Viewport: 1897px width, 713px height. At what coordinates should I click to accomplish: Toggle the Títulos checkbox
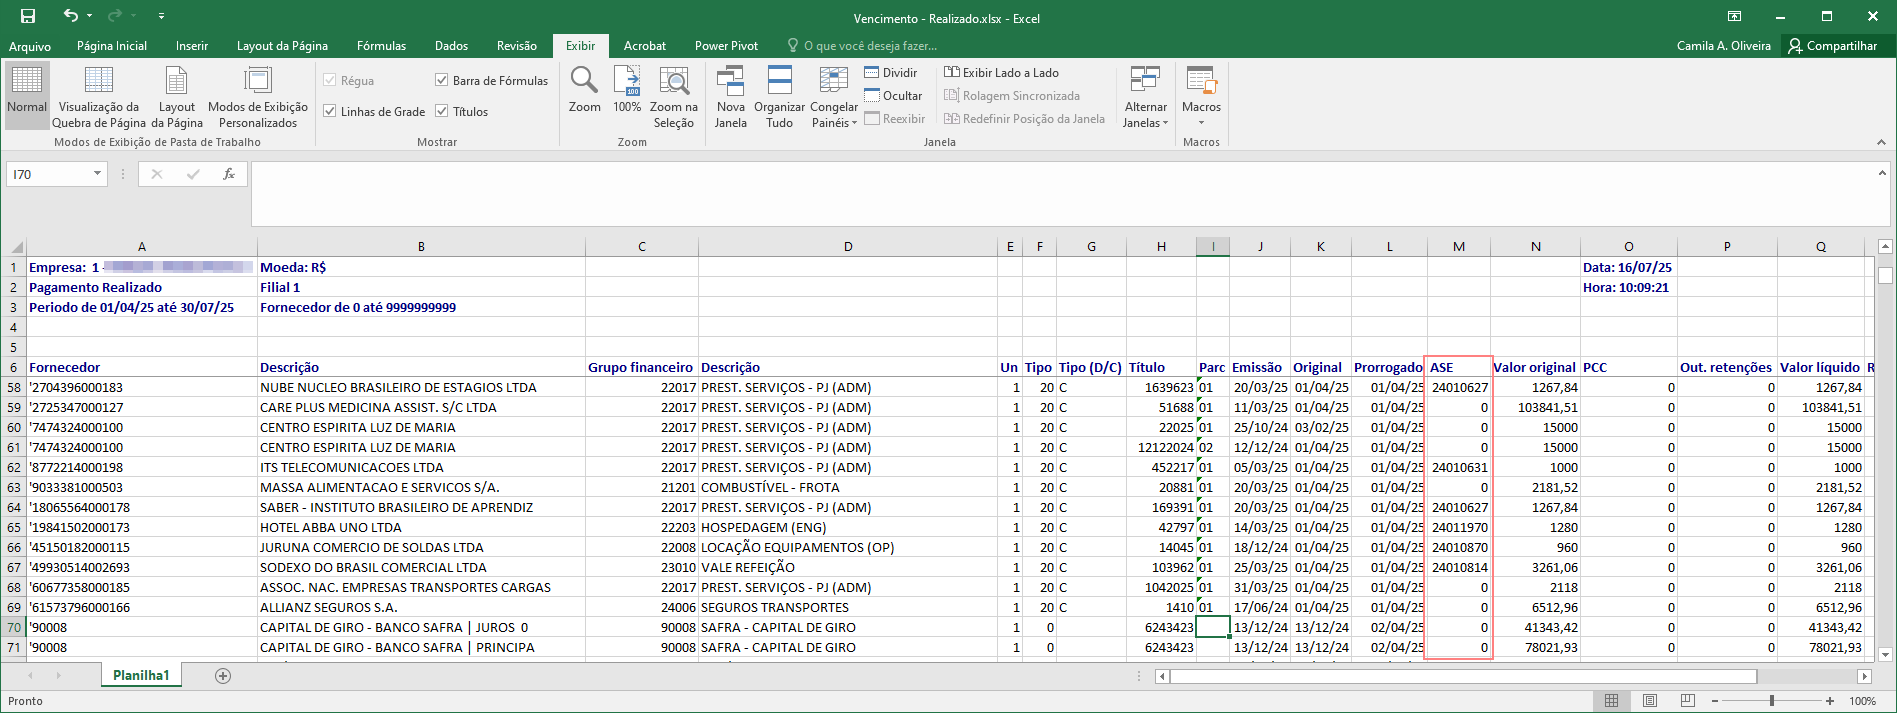(441, 111)
